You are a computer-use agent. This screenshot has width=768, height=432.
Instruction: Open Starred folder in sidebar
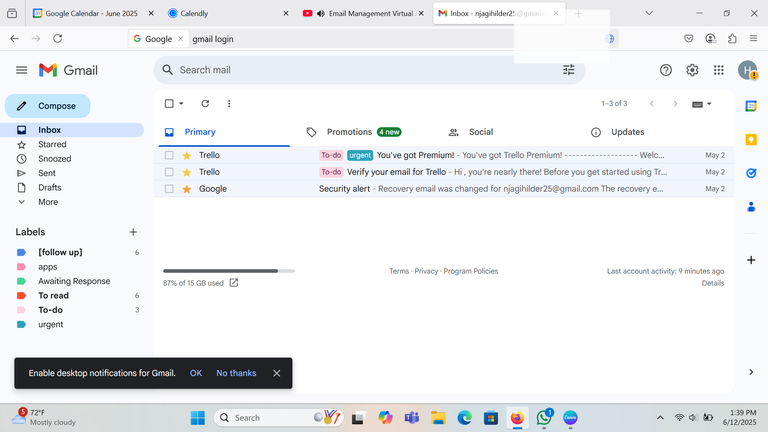52,144
